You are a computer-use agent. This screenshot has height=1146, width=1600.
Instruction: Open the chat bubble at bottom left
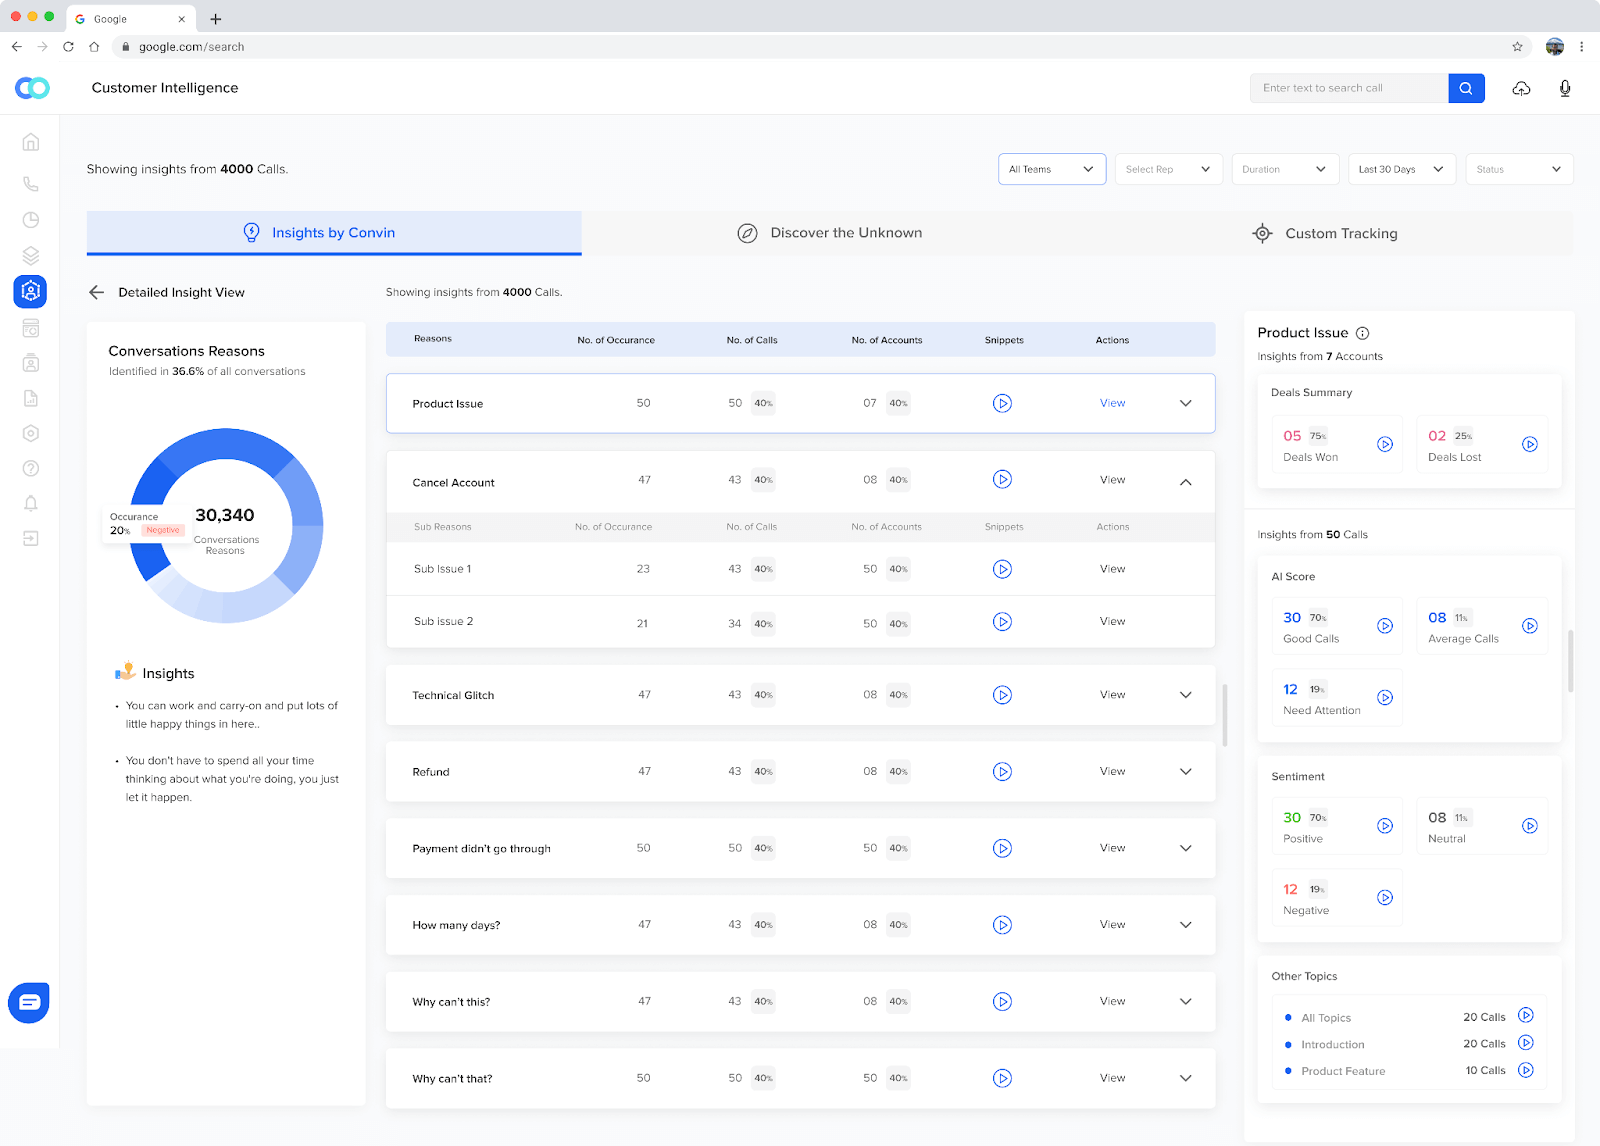tap(29, 1002)
